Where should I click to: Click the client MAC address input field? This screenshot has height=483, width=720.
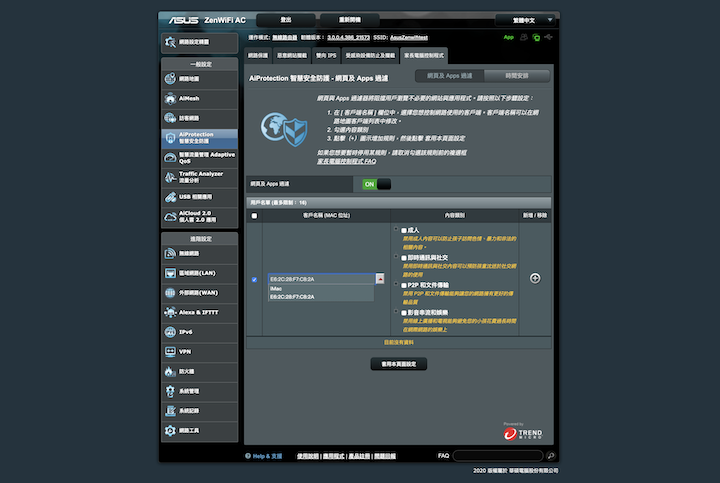pyautogui.click(x=322, y=279)
